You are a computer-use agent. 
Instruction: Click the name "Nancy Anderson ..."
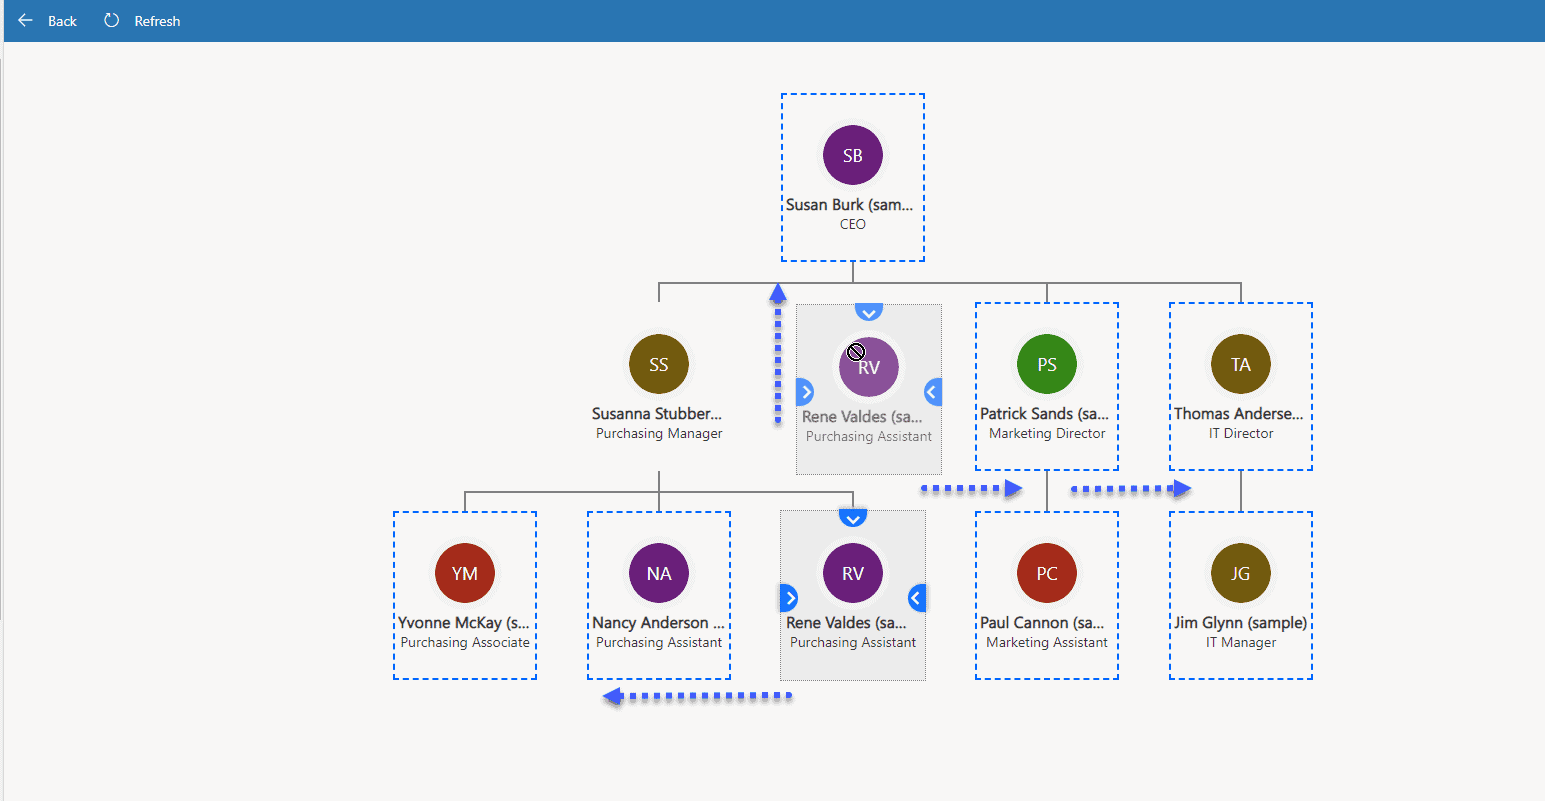[x=658, y=623]
